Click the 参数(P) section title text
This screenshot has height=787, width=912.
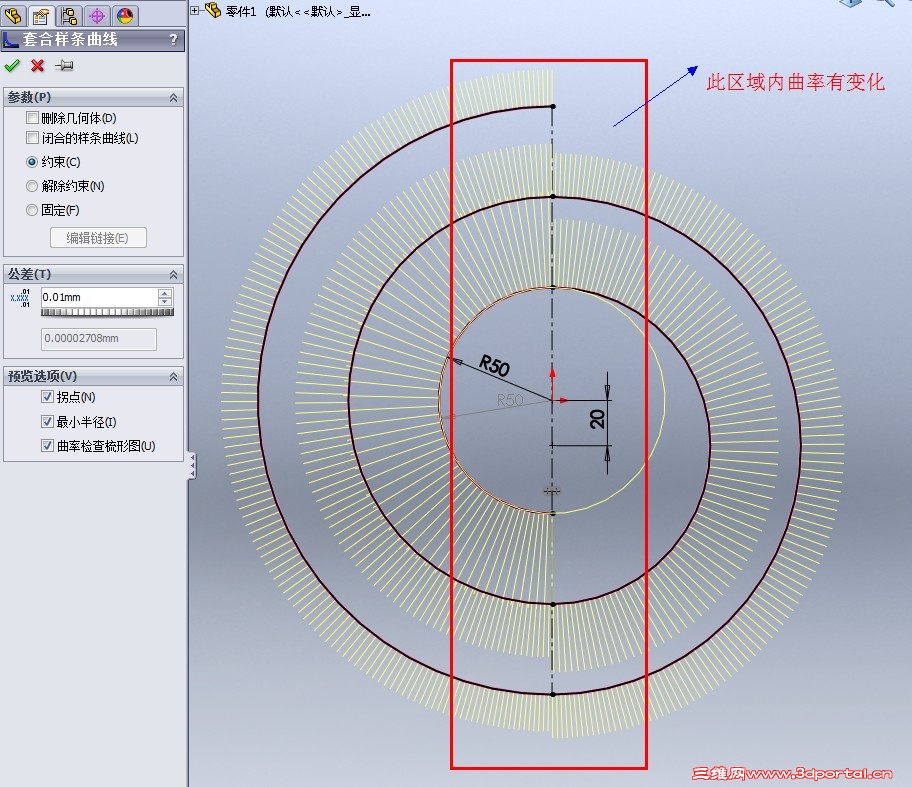29,98
